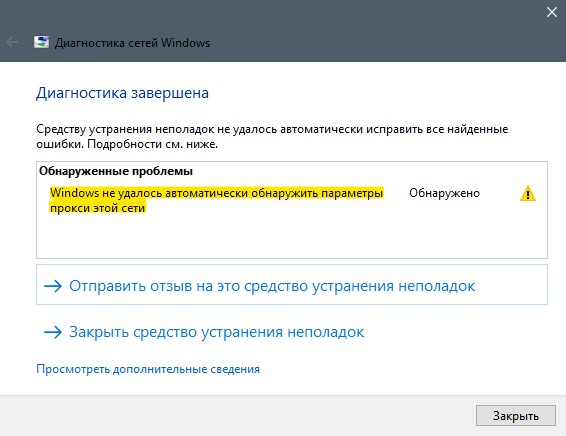Select the highlighted proxy settings problem entry
Screen dimensions: 566x436
[216, 200]
